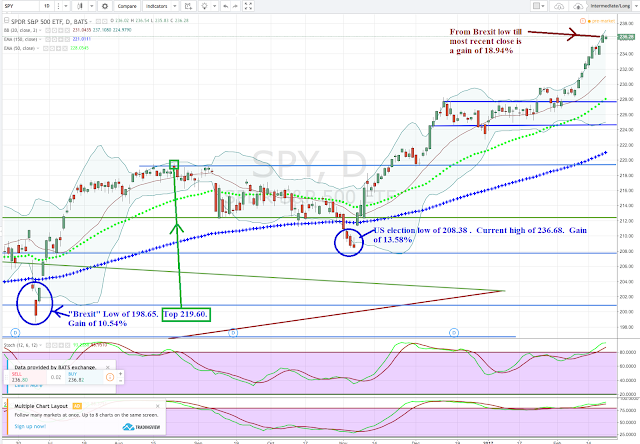Click the Compare button
The image size is (640, 444).
127,6
